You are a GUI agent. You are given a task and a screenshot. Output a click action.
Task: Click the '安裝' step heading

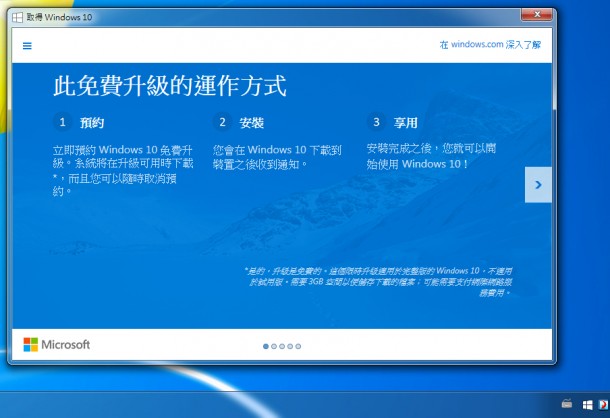[x=251, y=123]
